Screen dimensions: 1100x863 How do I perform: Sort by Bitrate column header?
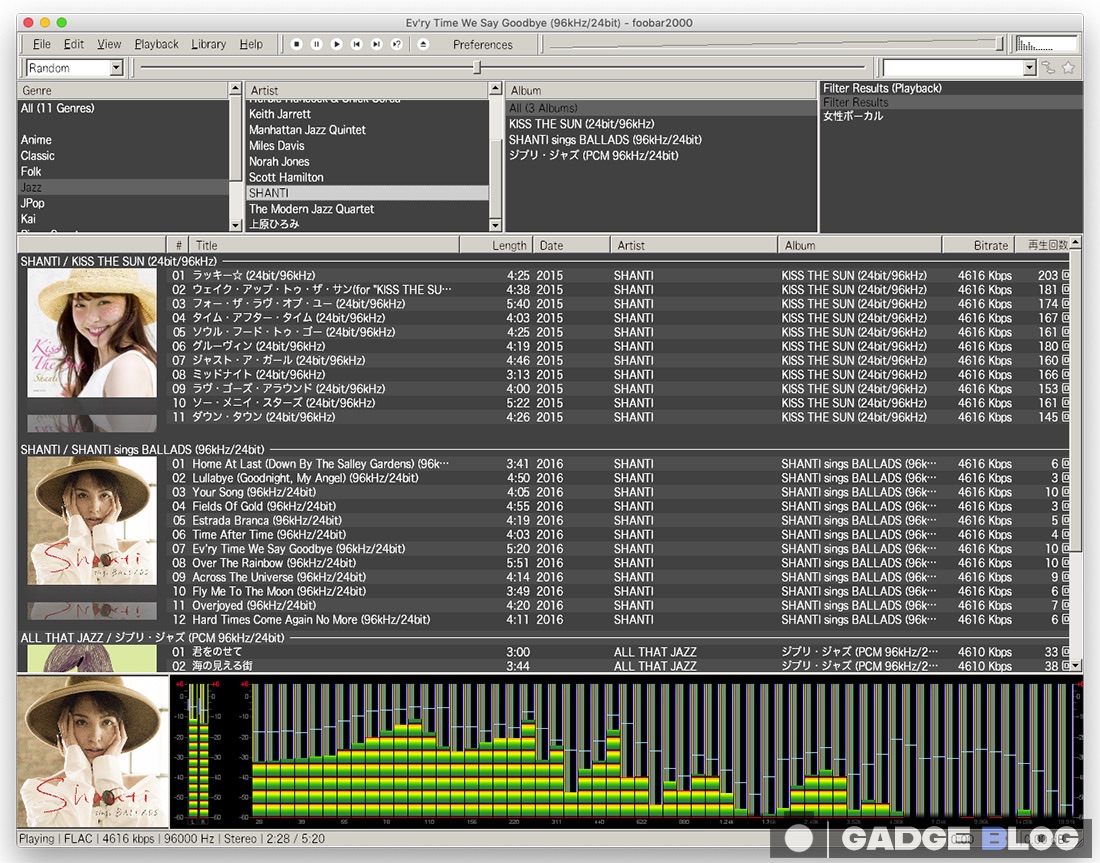point(978,246)
